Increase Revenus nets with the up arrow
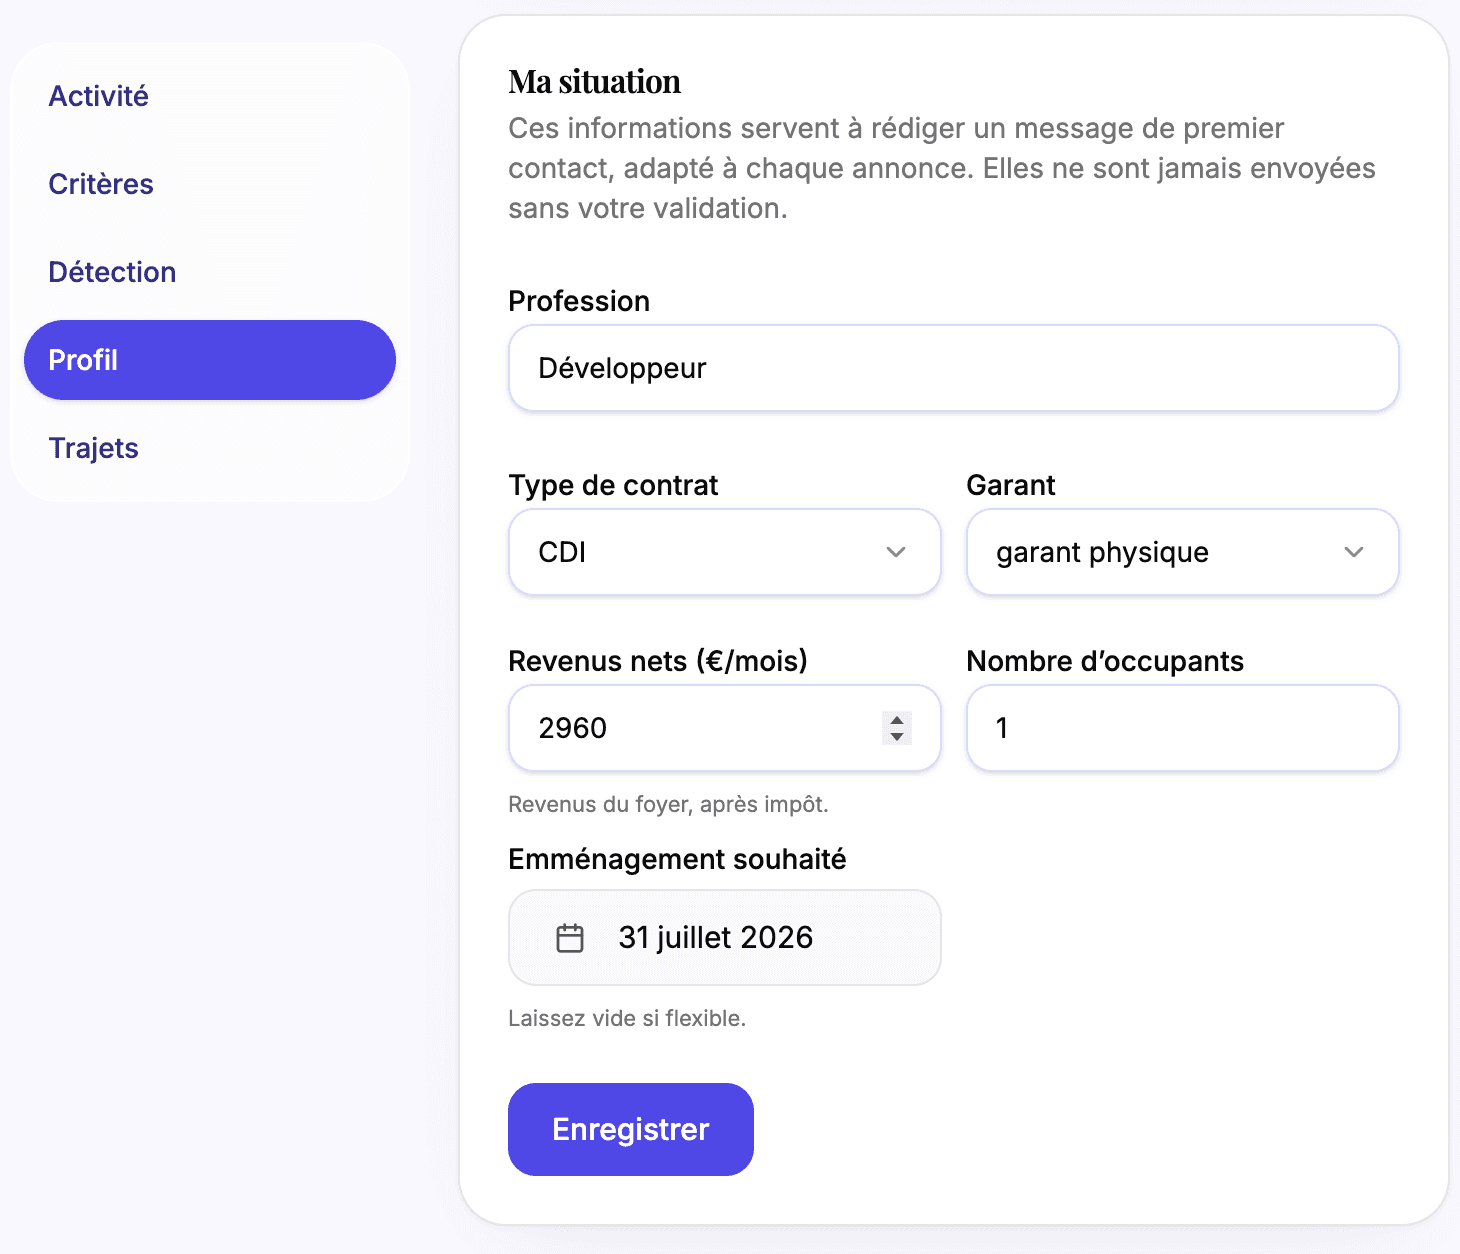This screenshot has width=1460, height=1254. [897, 720]
